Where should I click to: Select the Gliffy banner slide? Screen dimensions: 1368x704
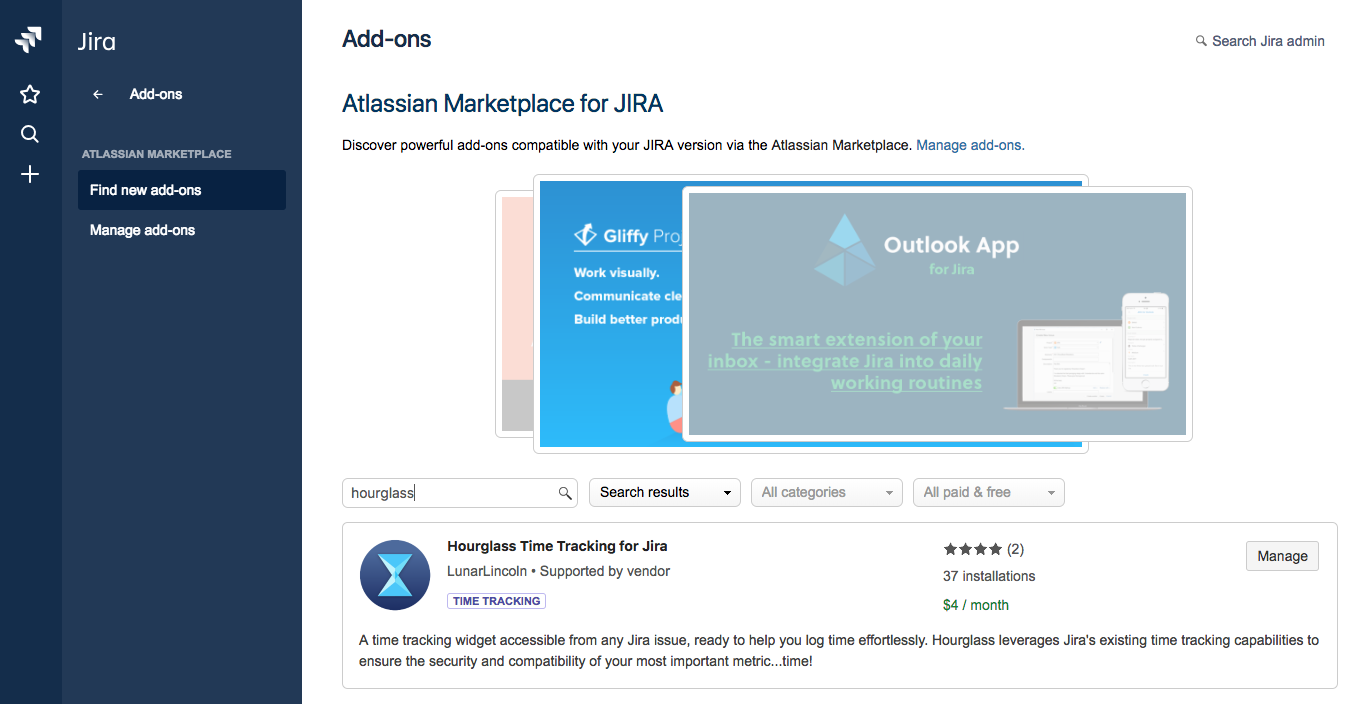[610, 312]
